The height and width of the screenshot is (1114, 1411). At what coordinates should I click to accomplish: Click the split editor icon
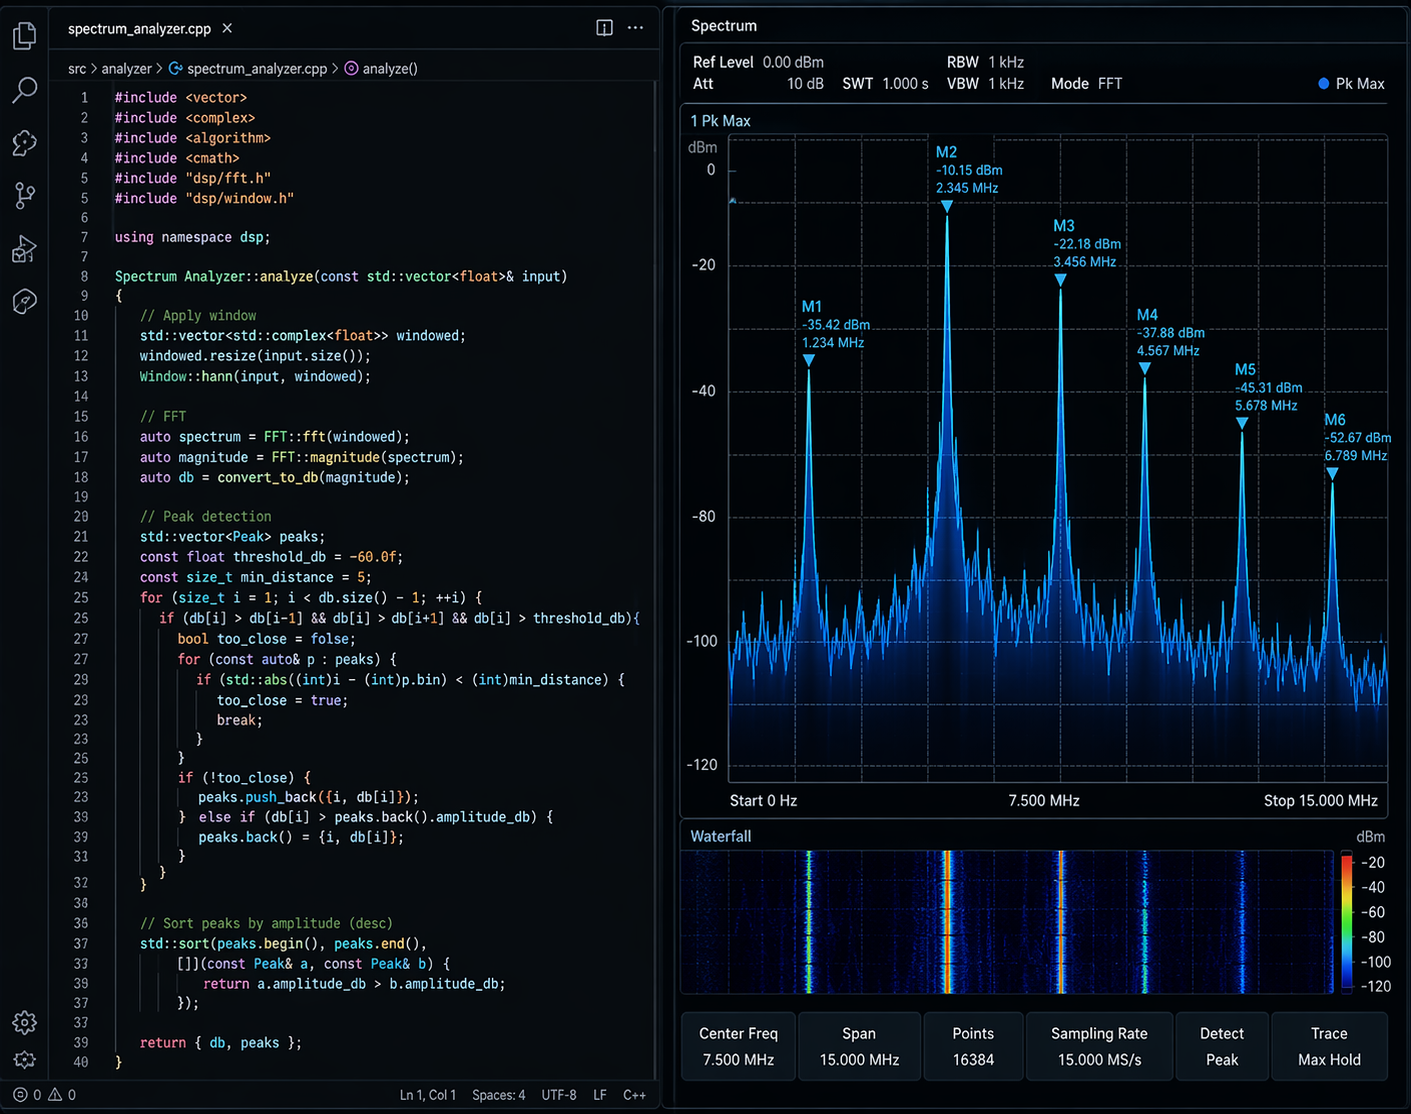tap(604, 28)
